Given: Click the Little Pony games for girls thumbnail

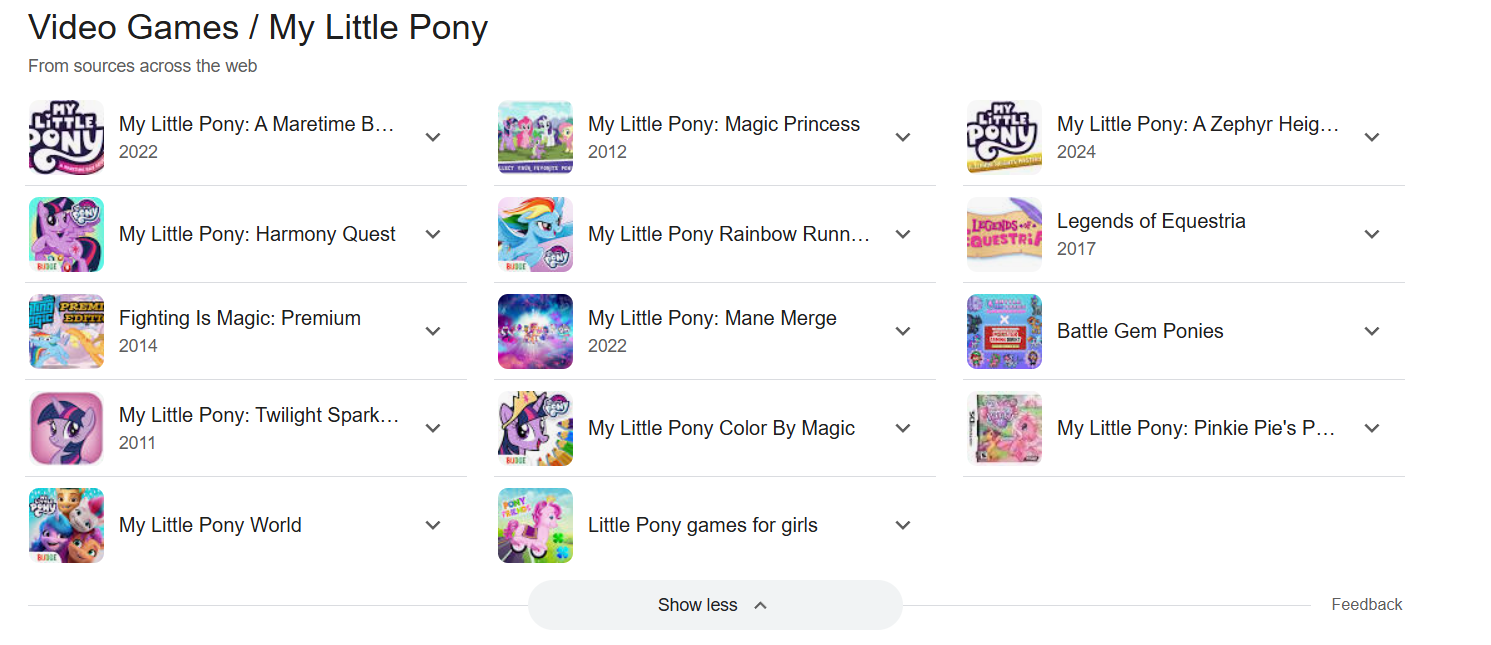Looking at the screenshot, I should [535, 525].
